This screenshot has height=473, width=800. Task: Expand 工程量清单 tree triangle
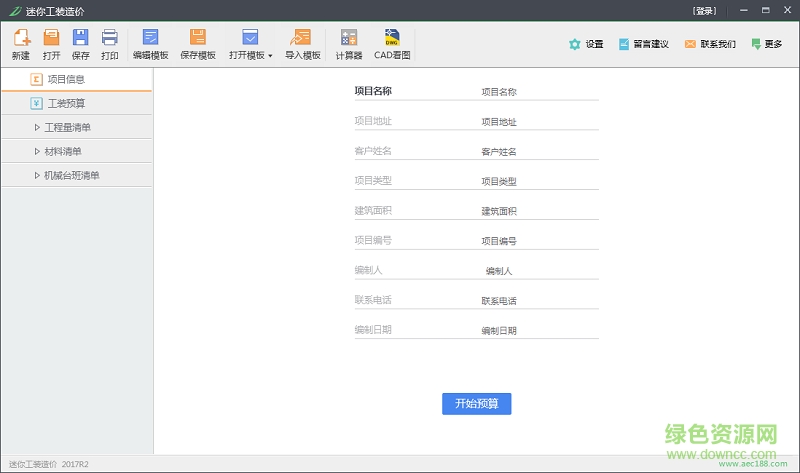37,128
